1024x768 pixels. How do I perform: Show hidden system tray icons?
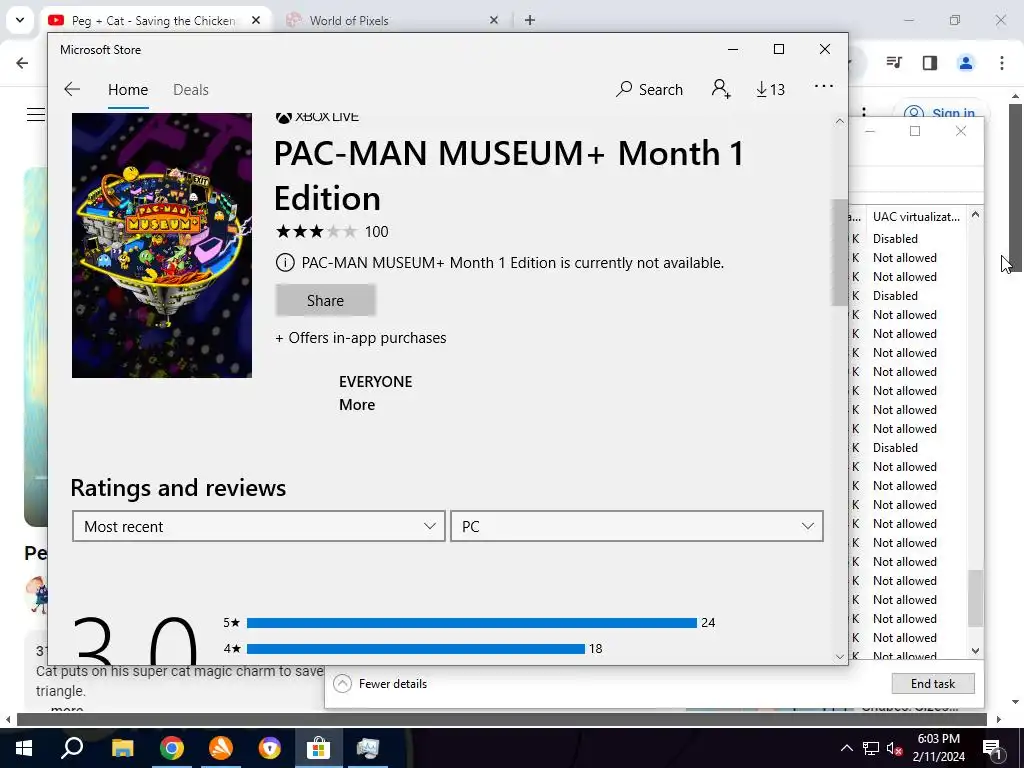tap(846, 748)
